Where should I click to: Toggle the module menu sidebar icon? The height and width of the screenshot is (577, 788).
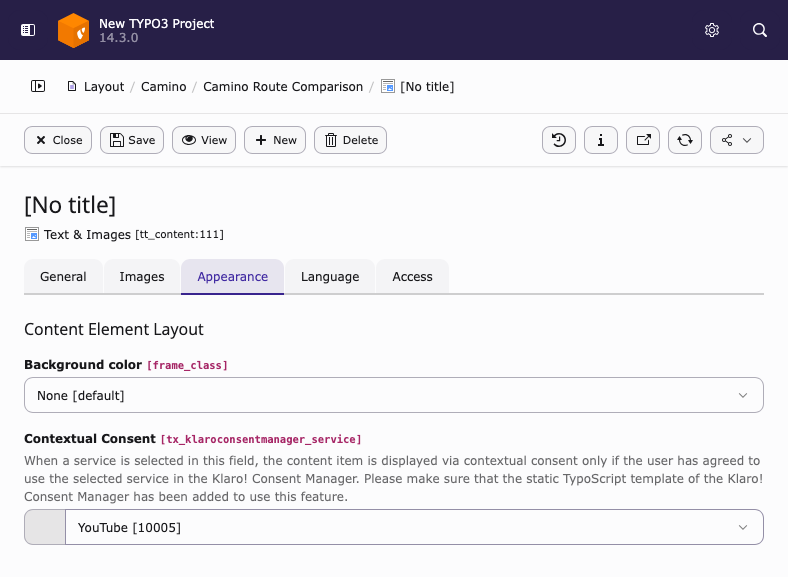[28, 30]
